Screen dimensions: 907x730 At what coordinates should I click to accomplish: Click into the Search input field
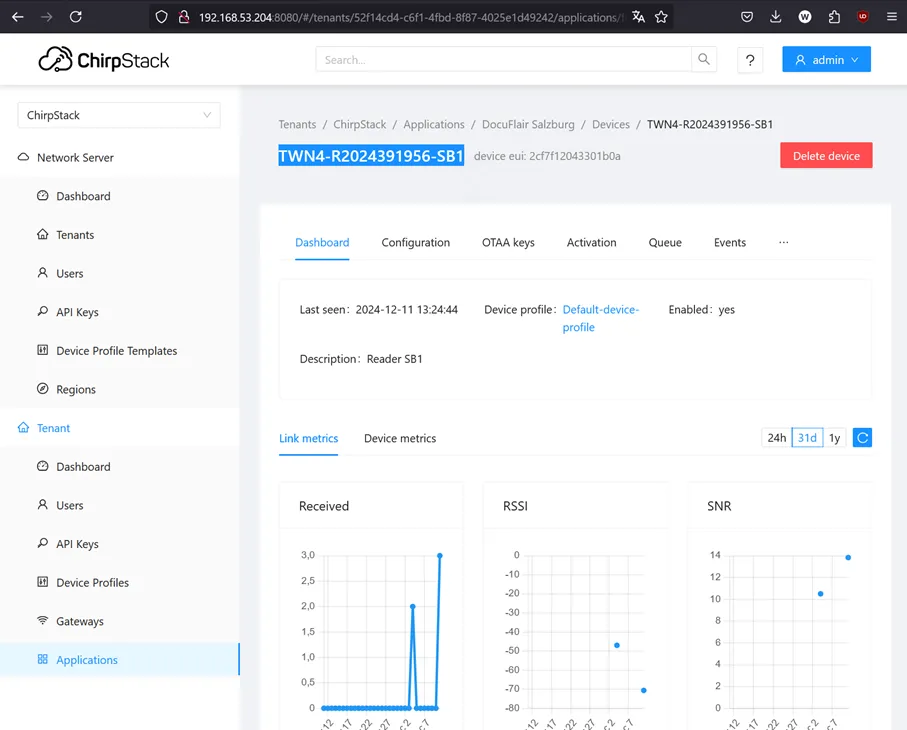point(503,60)
